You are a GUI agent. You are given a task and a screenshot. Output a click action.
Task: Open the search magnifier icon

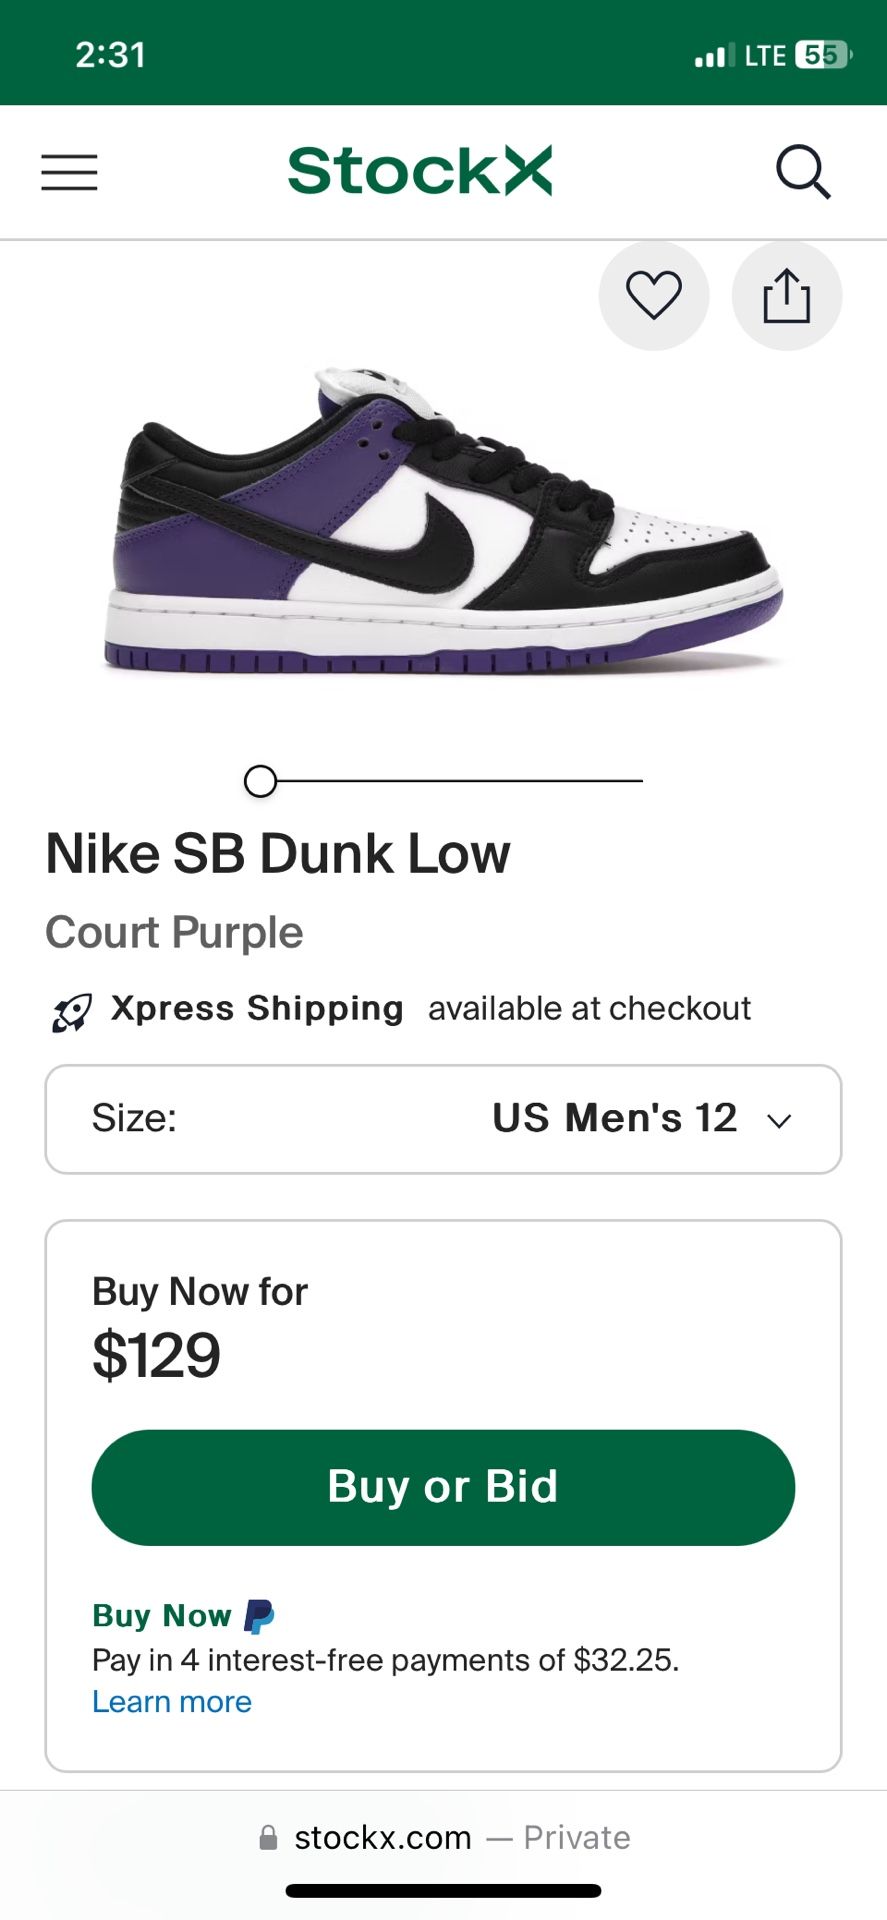coord(803,172)
